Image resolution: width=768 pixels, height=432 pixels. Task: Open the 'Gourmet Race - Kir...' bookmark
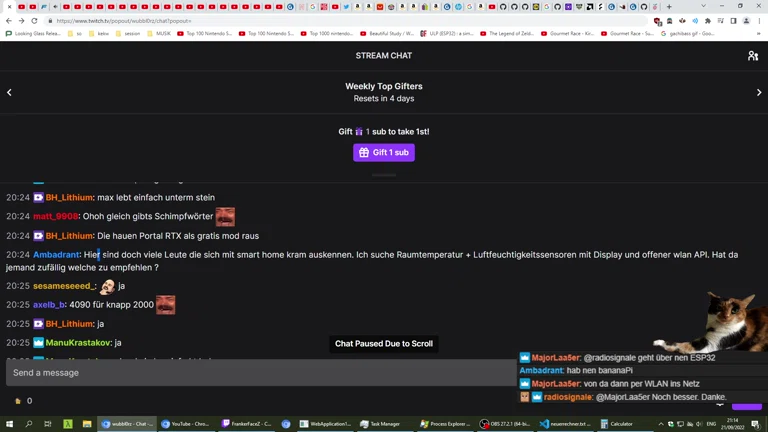[x=568, y=34]
